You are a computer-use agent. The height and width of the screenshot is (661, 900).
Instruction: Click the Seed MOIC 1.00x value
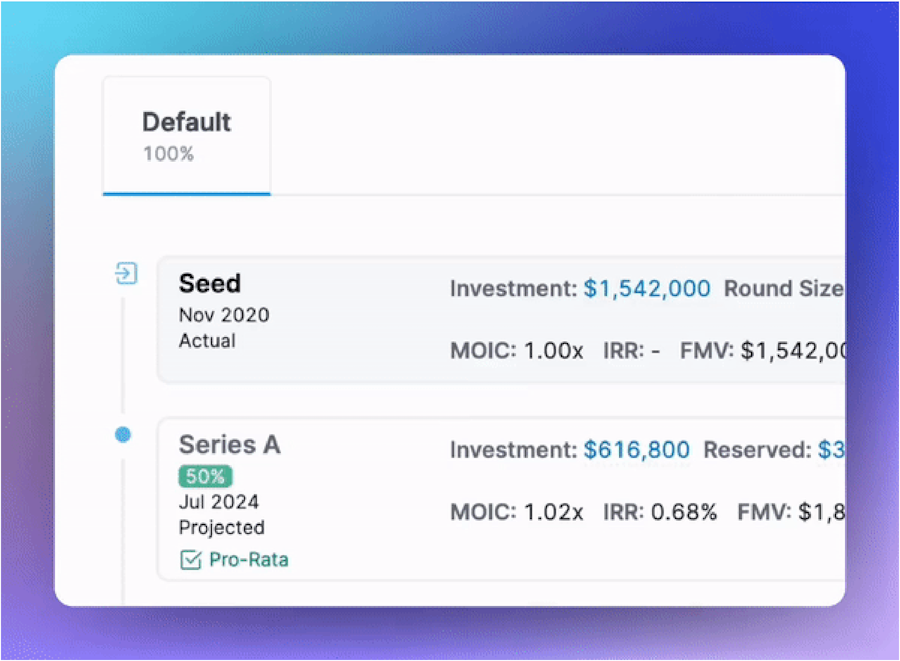click(x=554, y=351)
